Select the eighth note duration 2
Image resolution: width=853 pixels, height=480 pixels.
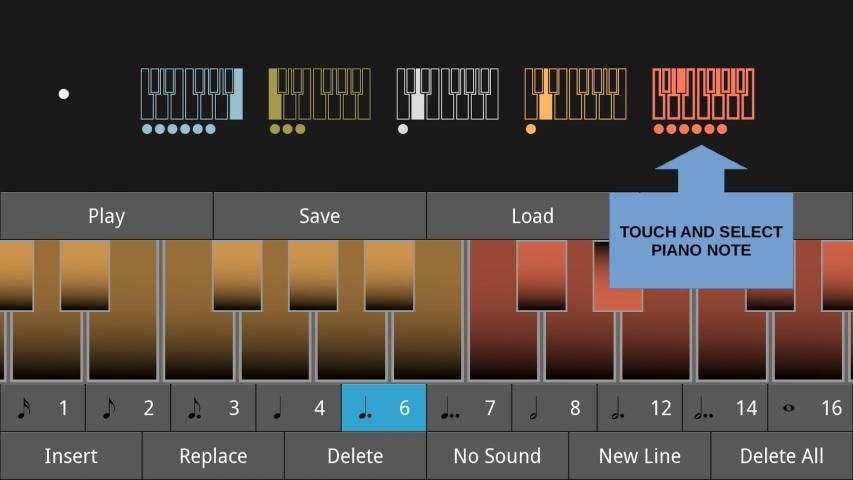pos(127,408)
